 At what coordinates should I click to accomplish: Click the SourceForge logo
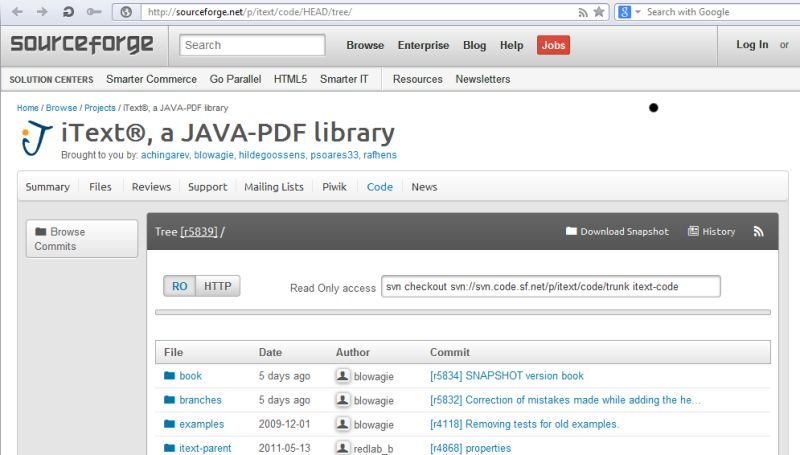[82, 44]
